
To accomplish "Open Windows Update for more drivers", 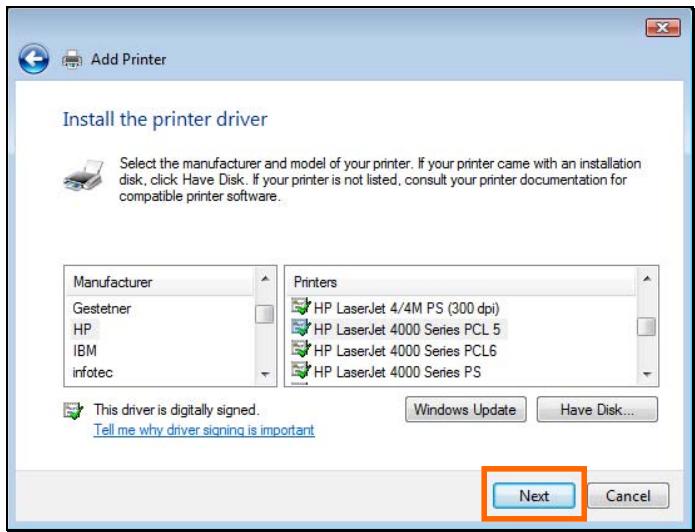I will [x=465, y=409].
